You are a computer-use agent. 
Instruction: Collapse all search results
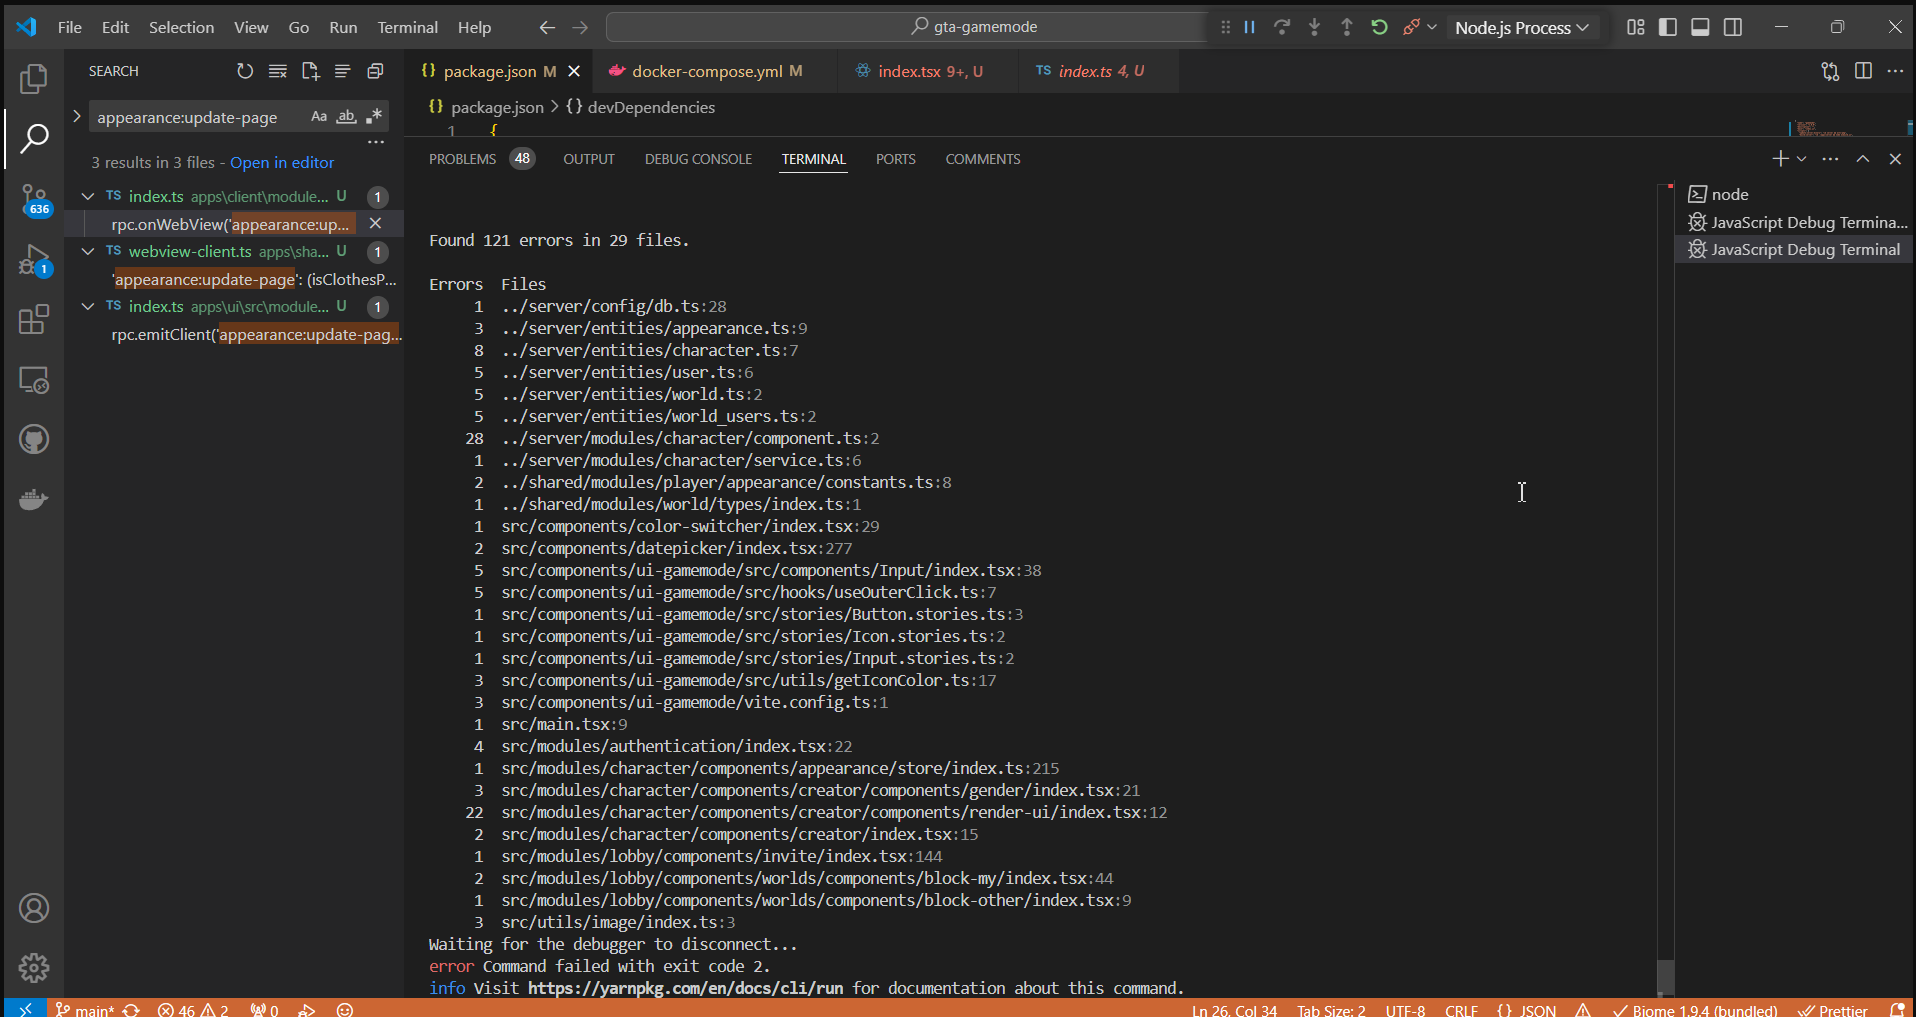point(375,71)
